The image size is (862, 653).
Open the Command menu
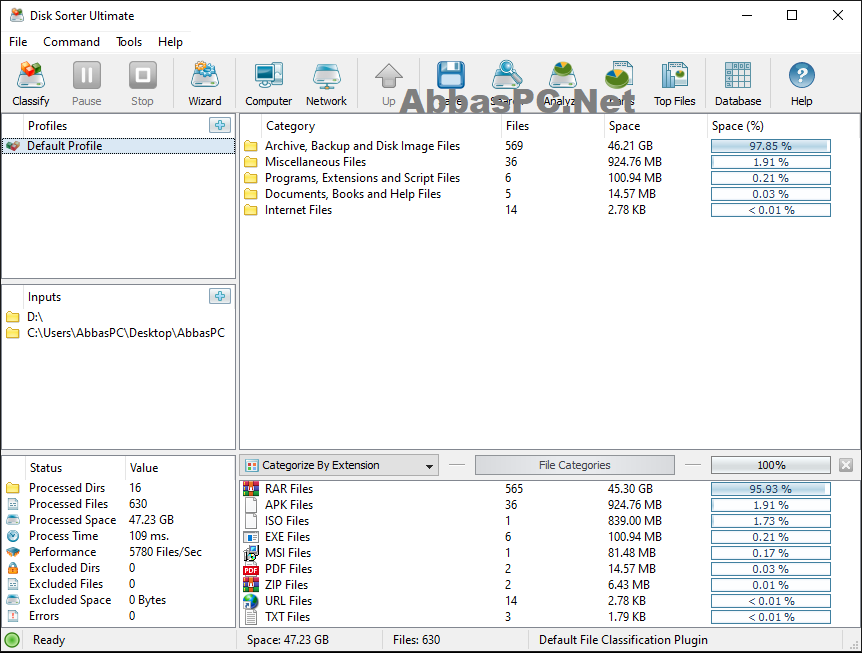coord(71,42)
